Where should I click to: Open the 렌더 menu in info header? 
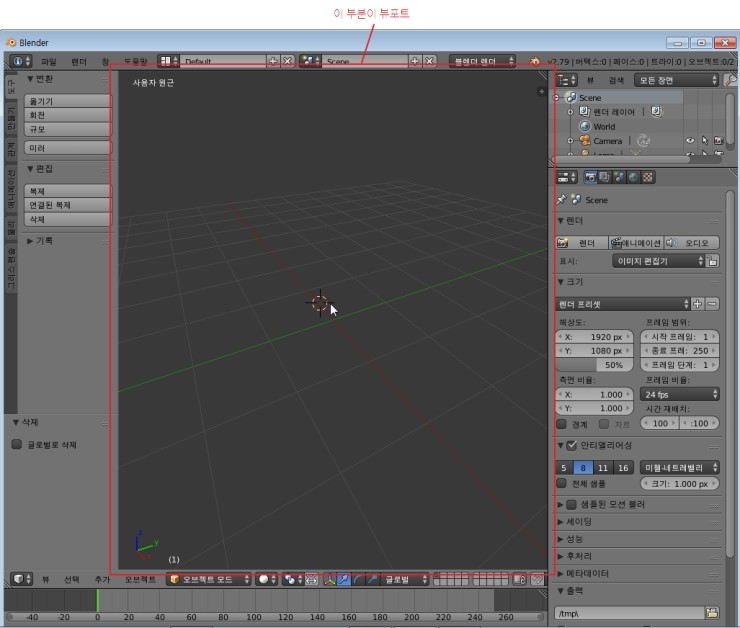point(79,61)
